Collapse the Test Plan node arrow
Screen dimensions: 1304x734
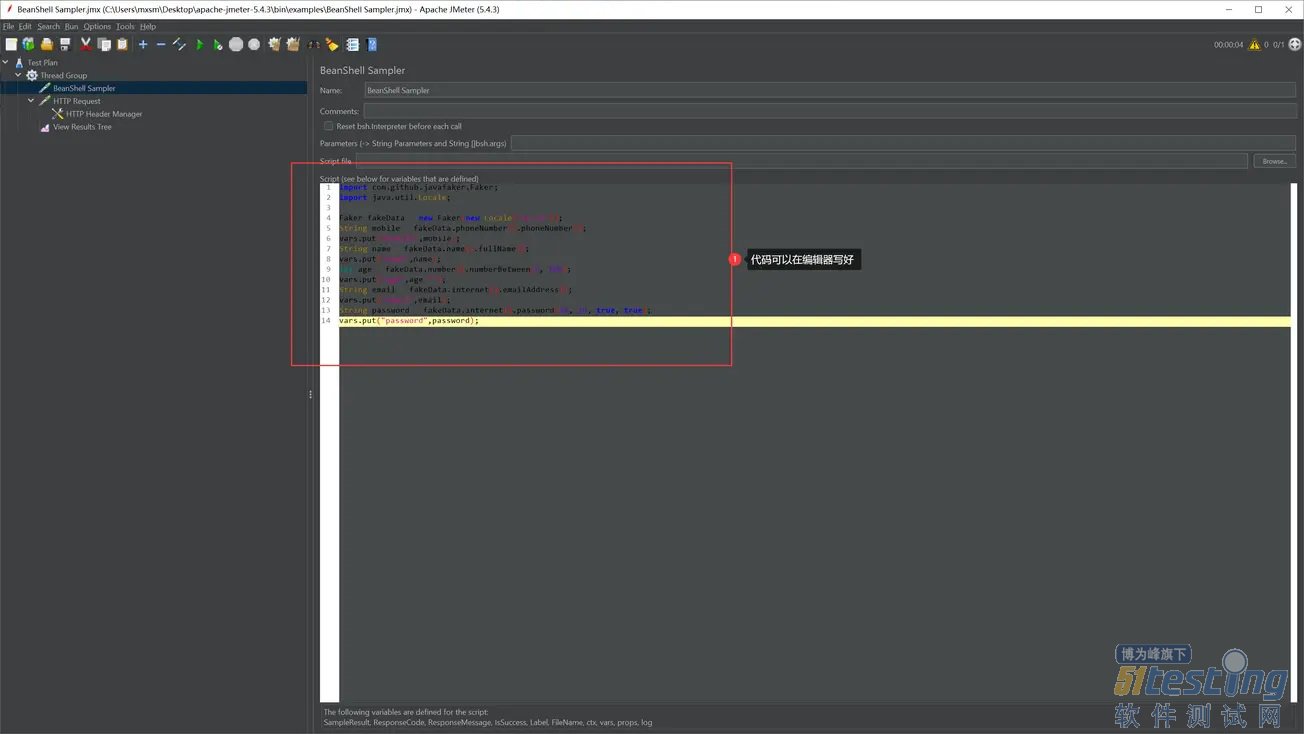[5, 62]
